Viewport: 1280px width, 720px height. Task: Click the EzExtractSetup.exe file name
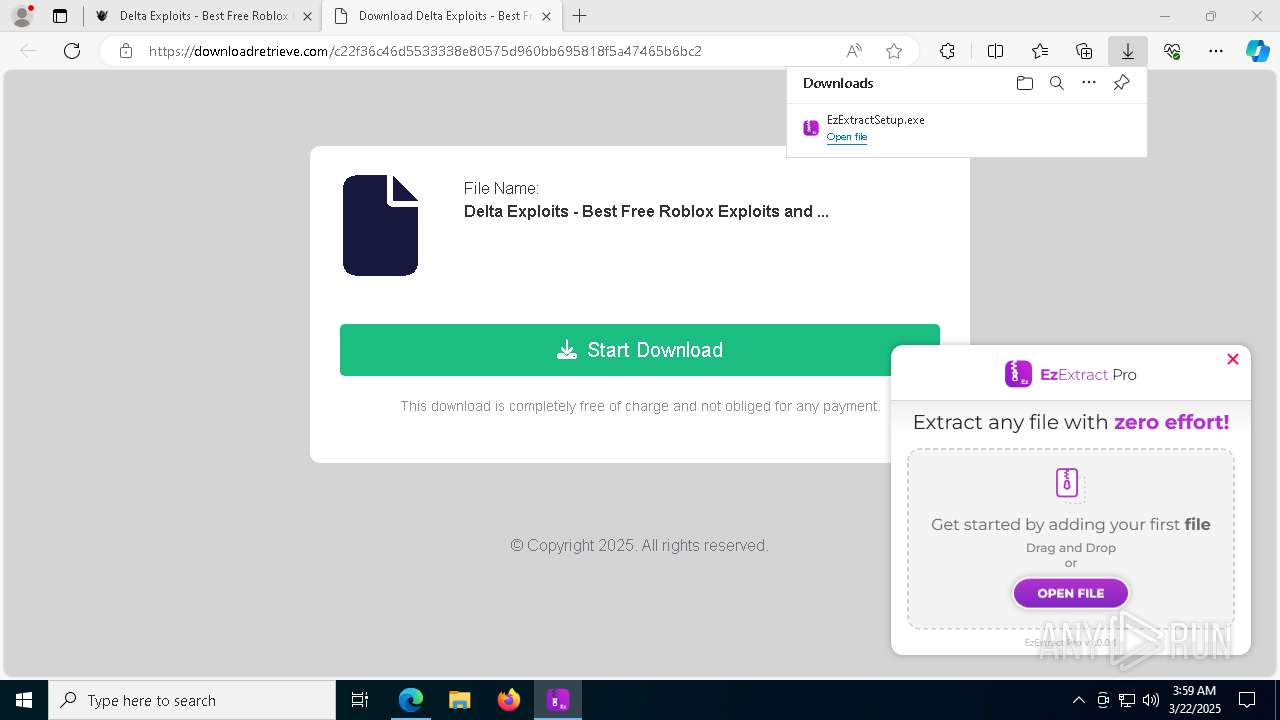876,120
